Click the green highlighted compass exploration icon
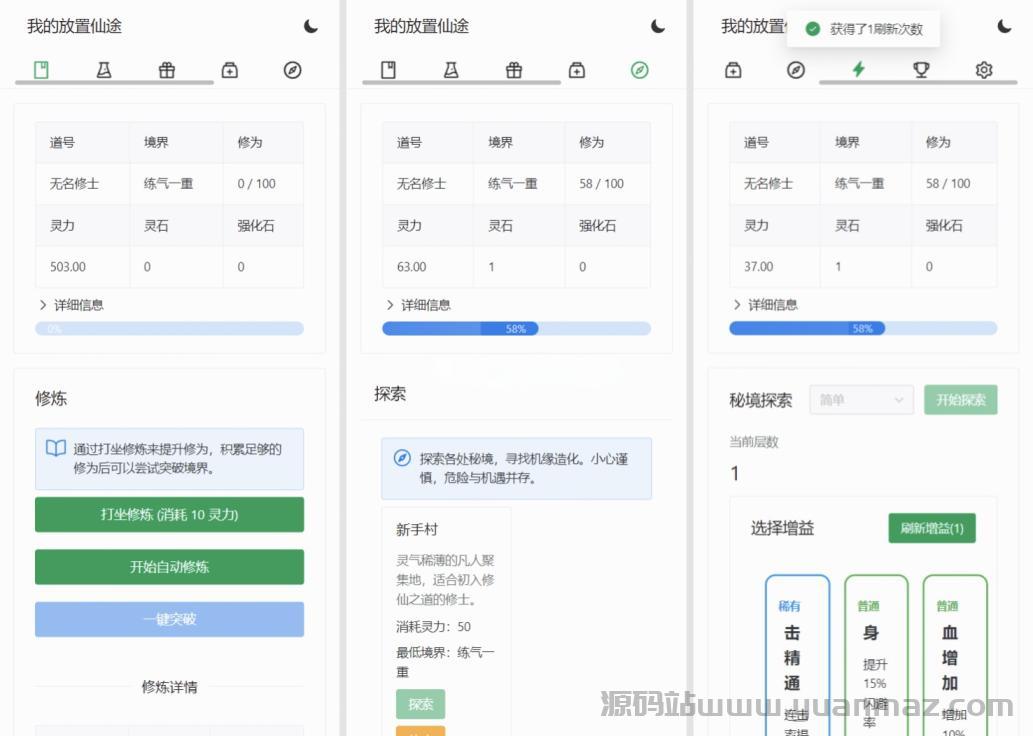The width and height of the screenshot is (1033, 736). [640, 70]
